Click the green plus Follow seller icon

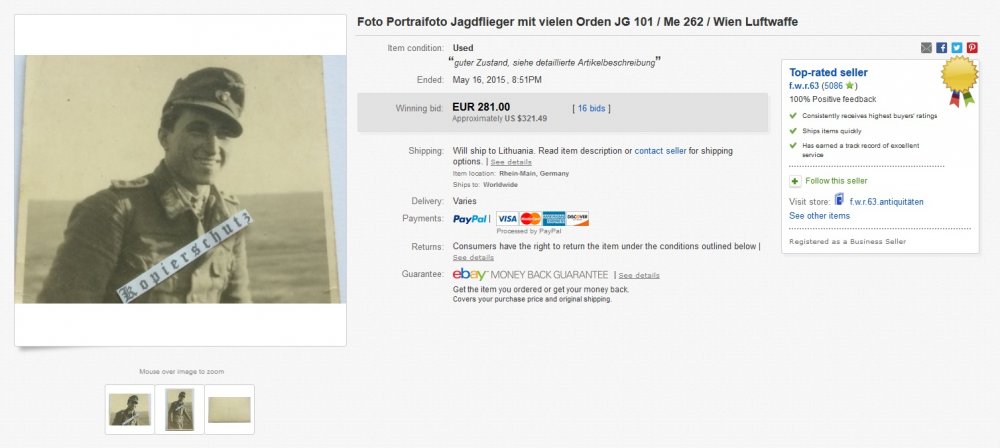pos(795,181)
